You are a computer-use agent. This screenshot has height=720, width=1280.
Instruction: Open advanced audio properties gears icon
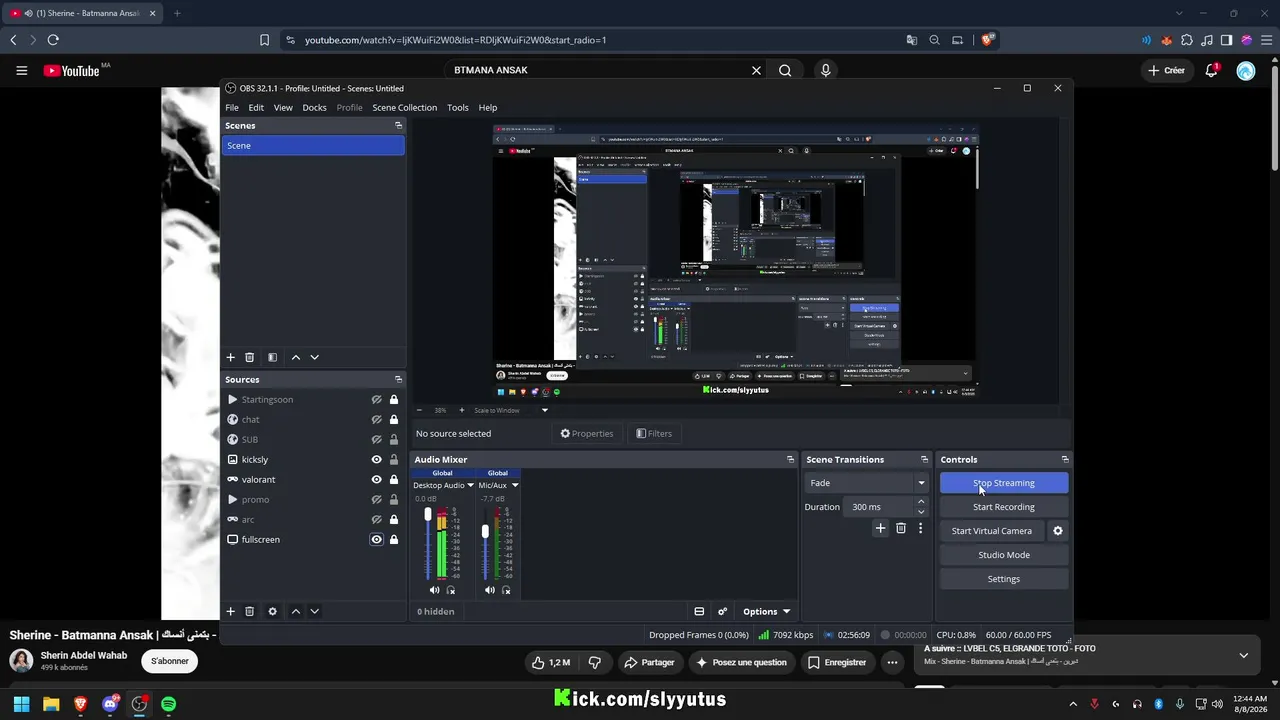point(722,611)
